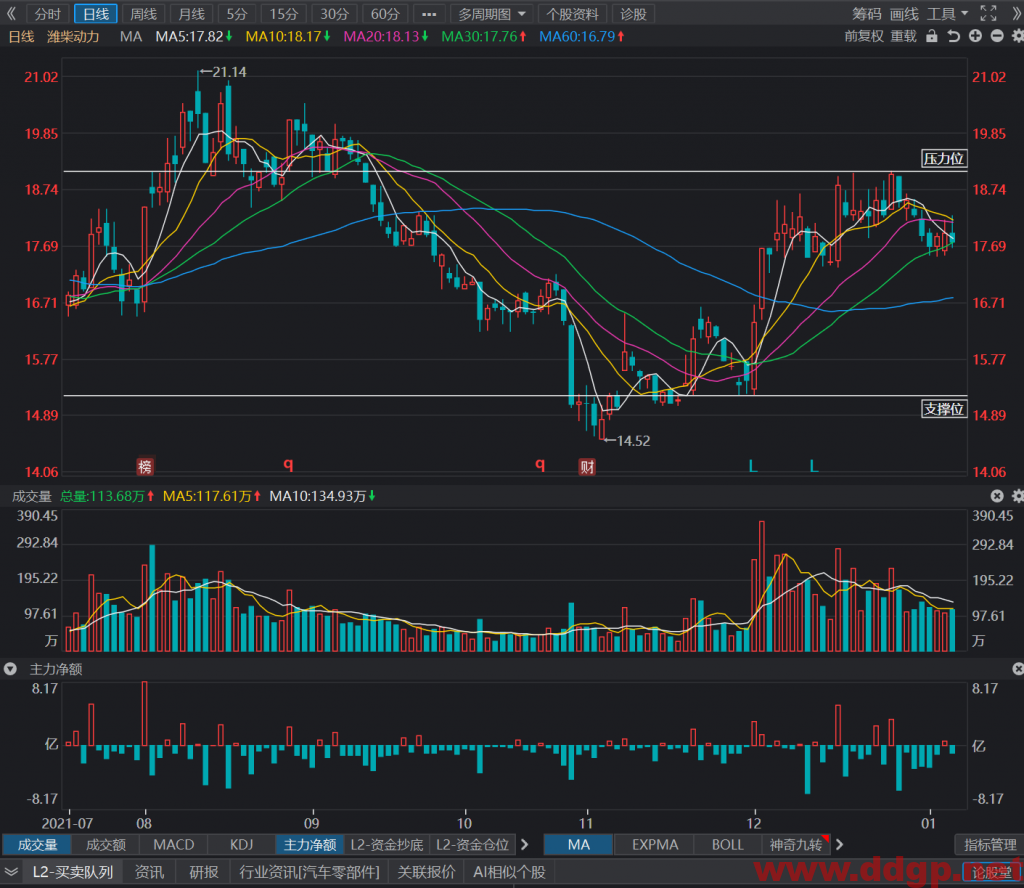Select the 压力位 resistance label

(x=944, y=159)
